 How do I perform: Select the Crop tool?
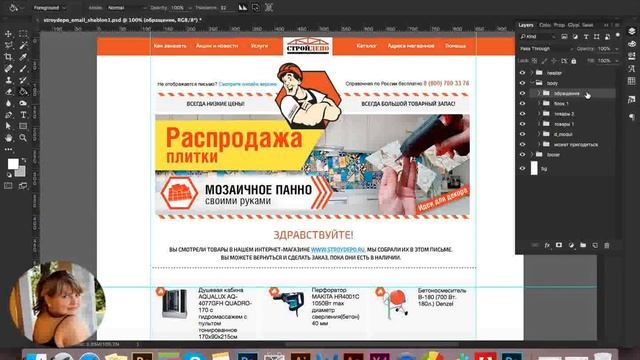8,57
